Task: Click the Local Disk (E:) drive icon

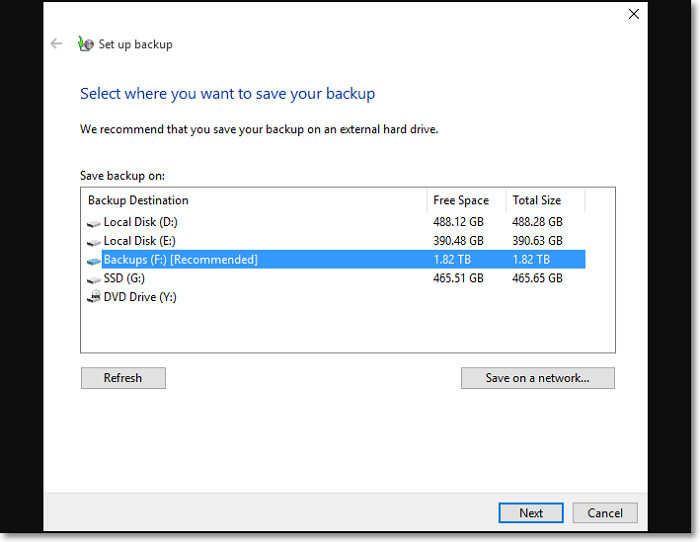Action: click(x=93, y=241)
